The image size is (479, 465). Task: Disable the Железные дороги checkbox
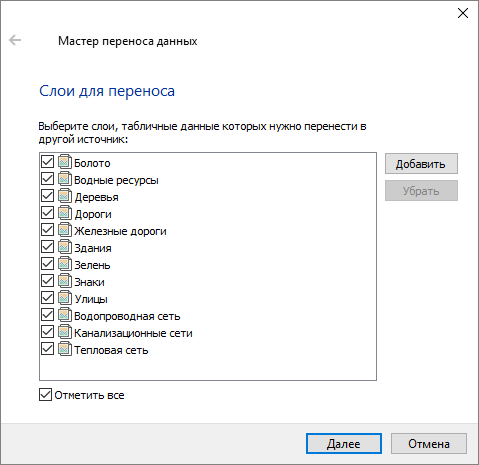(47, 230)
